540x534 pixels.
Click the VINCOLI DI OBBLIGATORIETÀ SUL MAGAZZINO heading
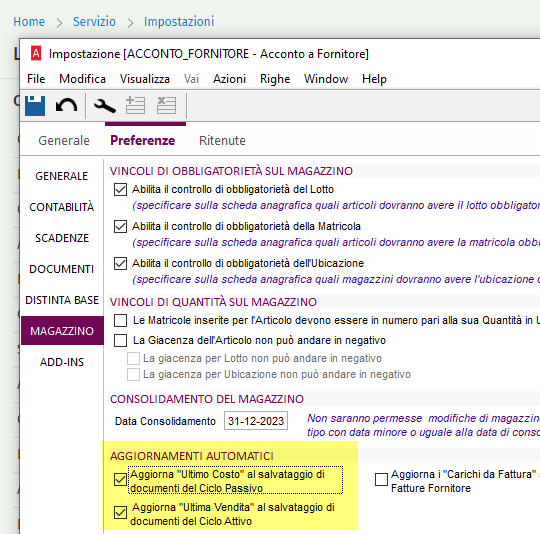coord(231,171)
